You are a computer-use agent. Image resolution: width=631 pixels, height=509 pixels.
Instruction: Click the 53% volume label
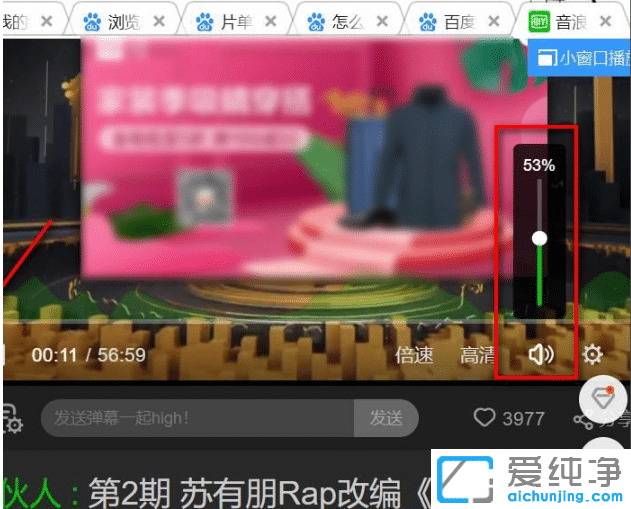[539, 165]
